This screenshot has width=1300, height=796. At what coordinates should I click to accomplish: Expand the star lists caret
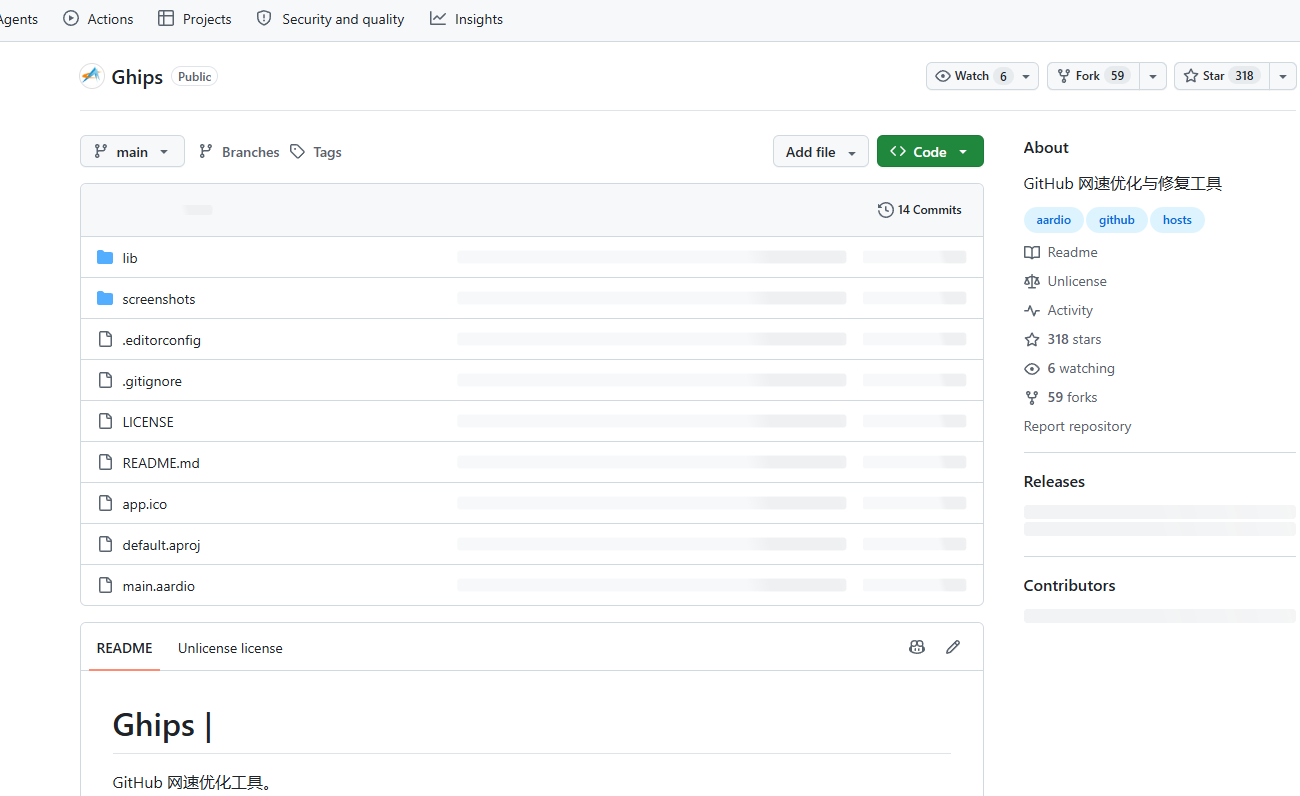tap(1283, 76)
